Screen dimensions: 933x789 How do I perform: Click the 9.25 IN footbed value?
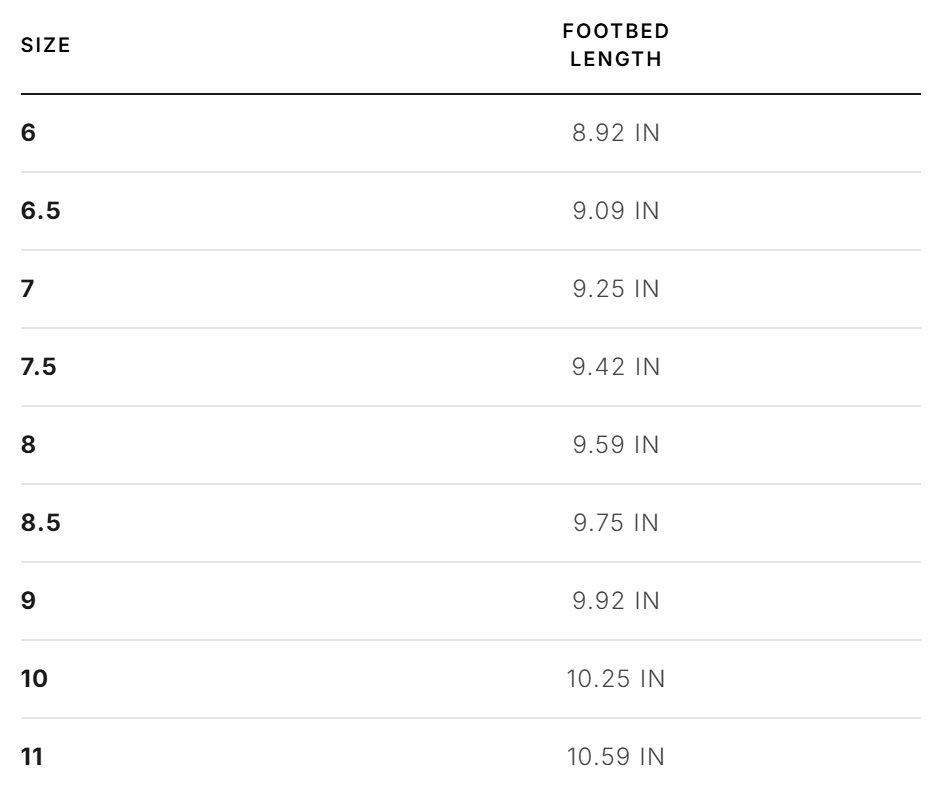click(x=616, y=289)
